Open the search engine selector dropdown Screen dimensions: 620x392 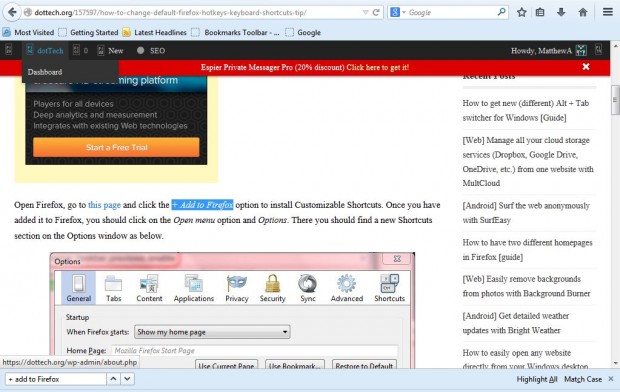point(397,12)
